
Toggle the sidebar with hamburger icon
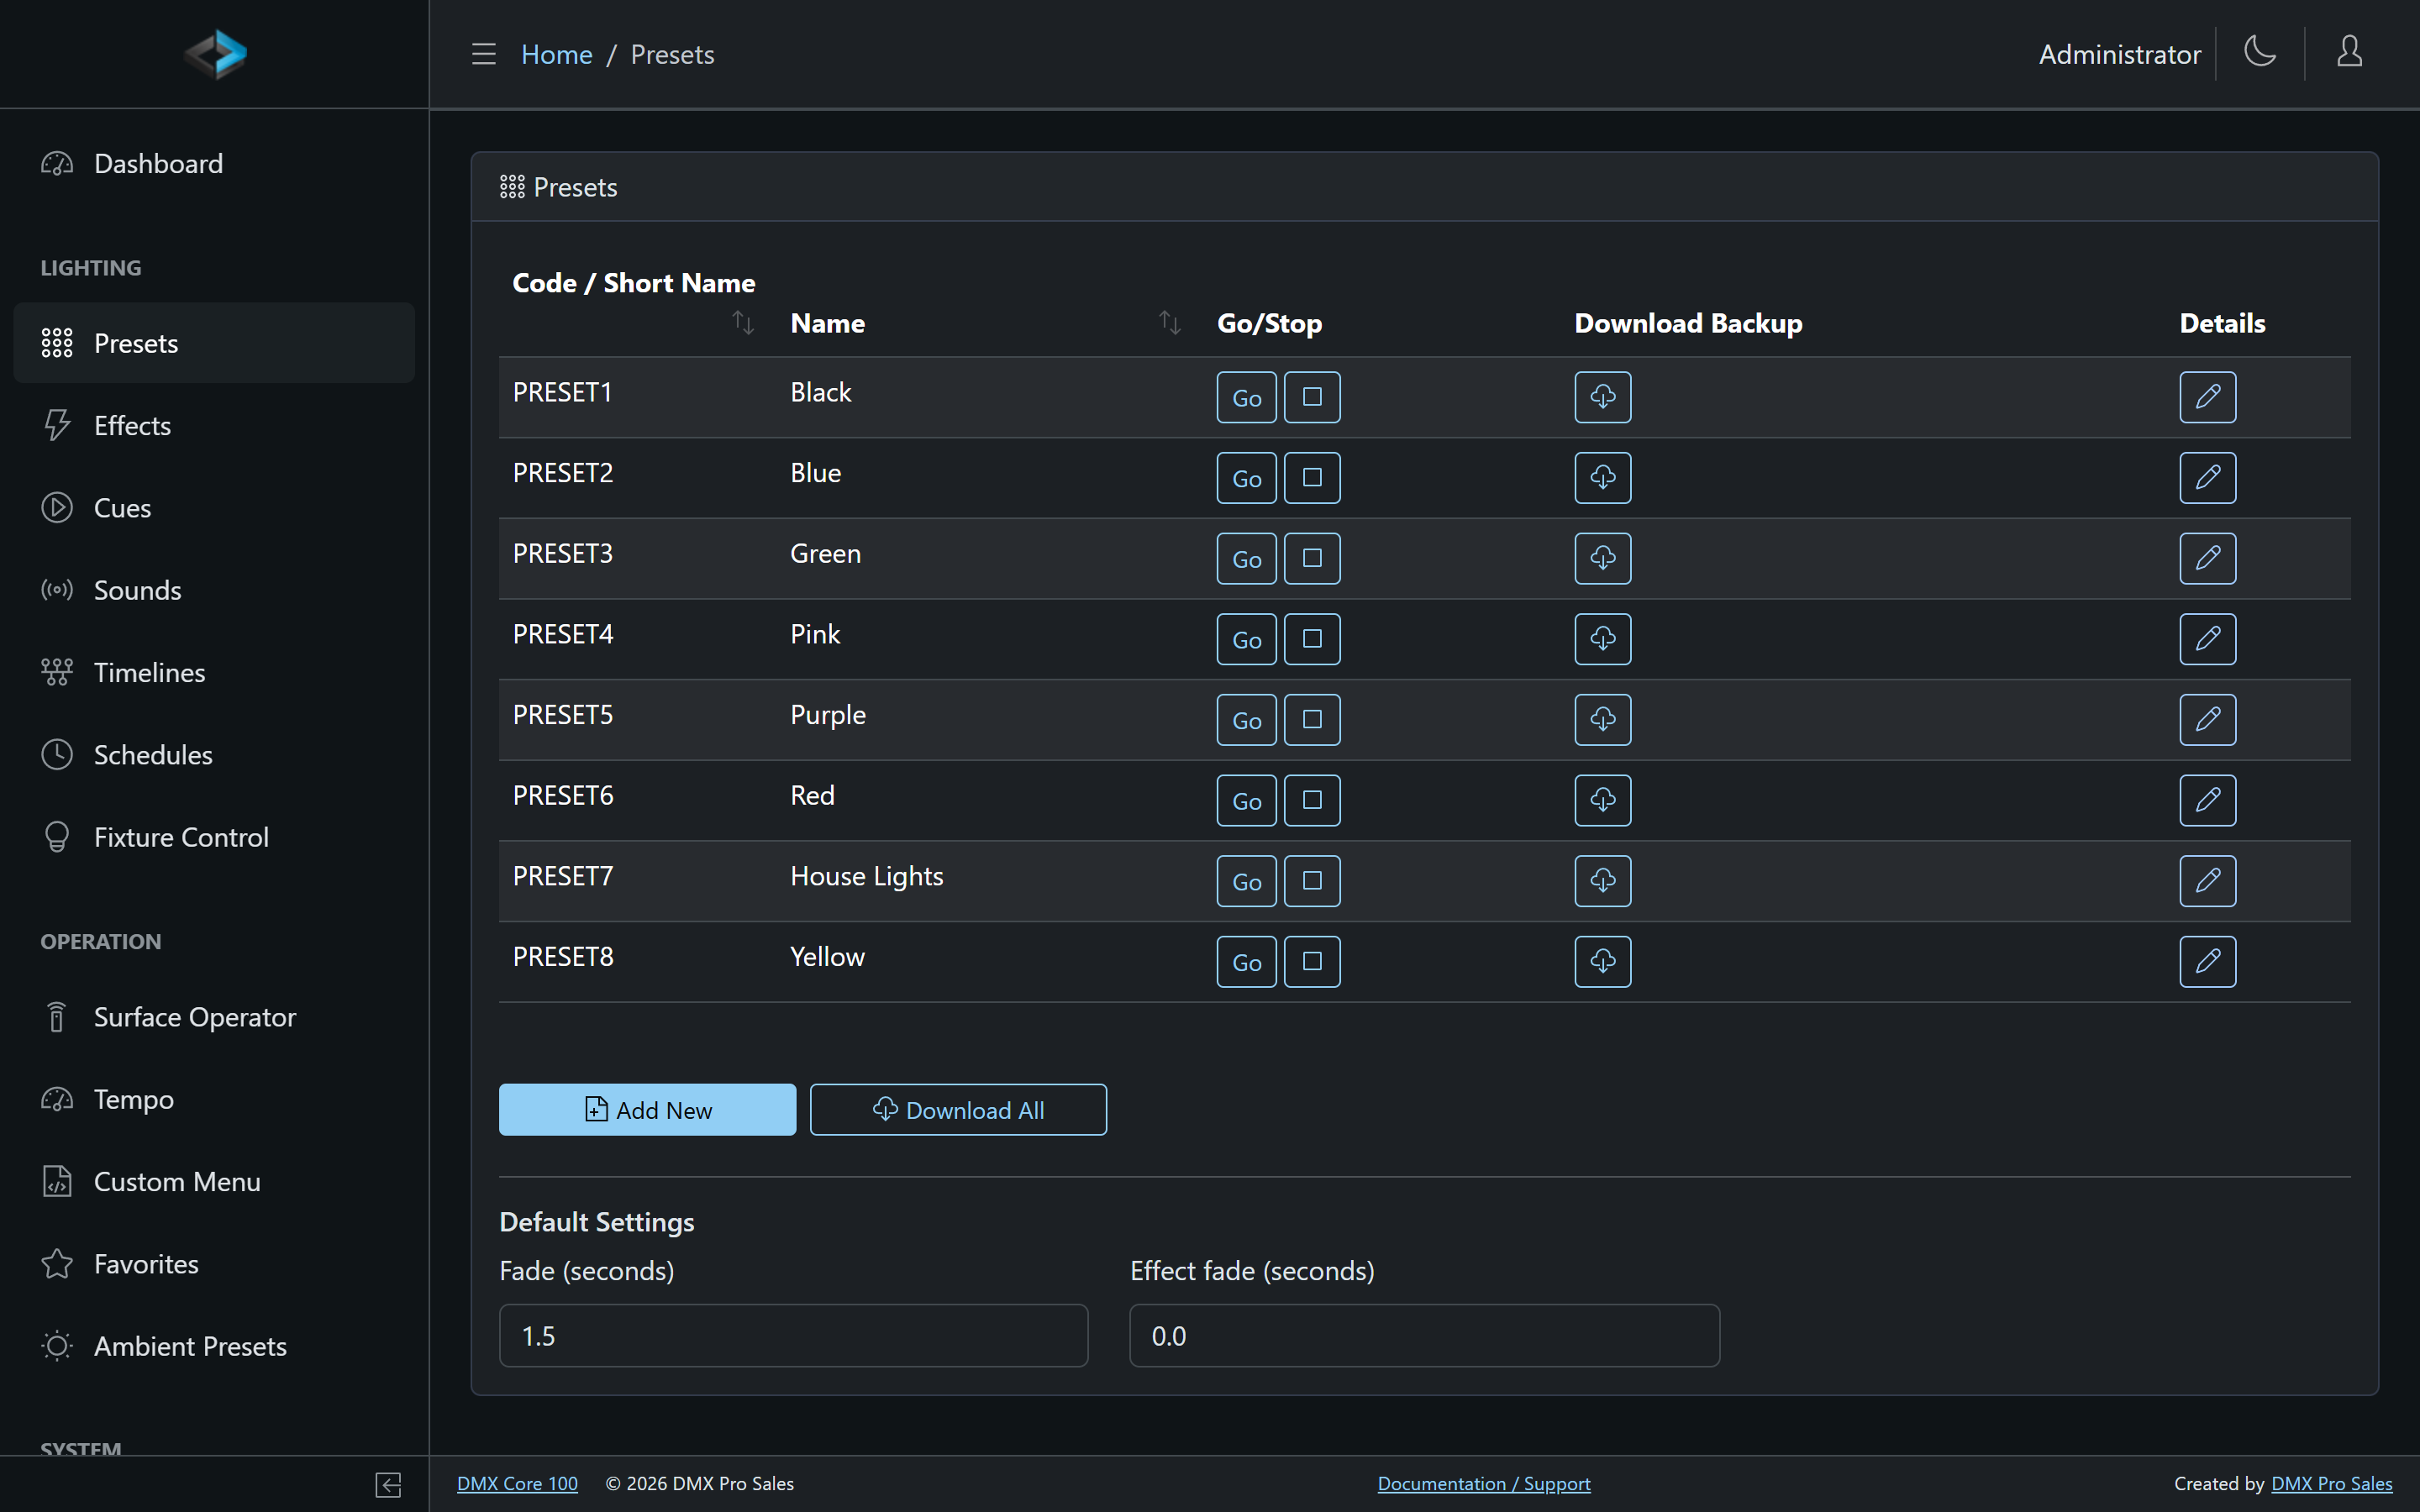[x=484, y=54]
